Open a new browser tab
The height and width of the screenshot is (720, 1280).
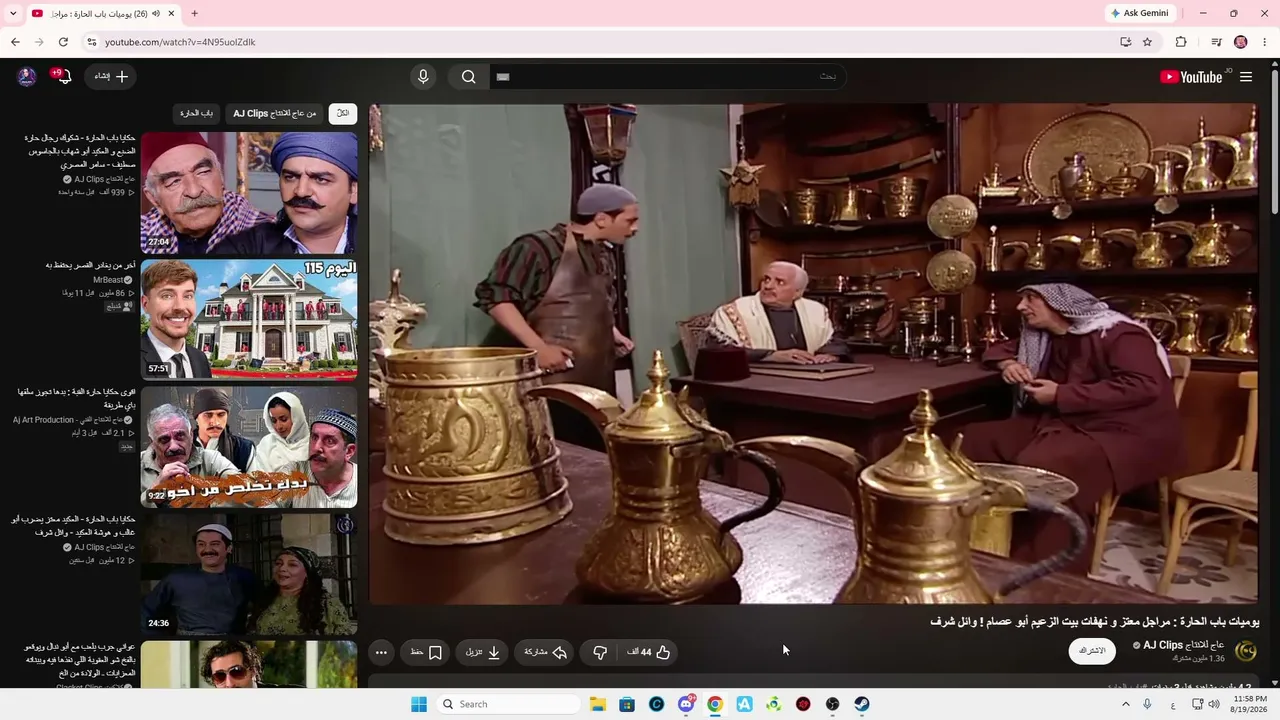tap(194, 13)
